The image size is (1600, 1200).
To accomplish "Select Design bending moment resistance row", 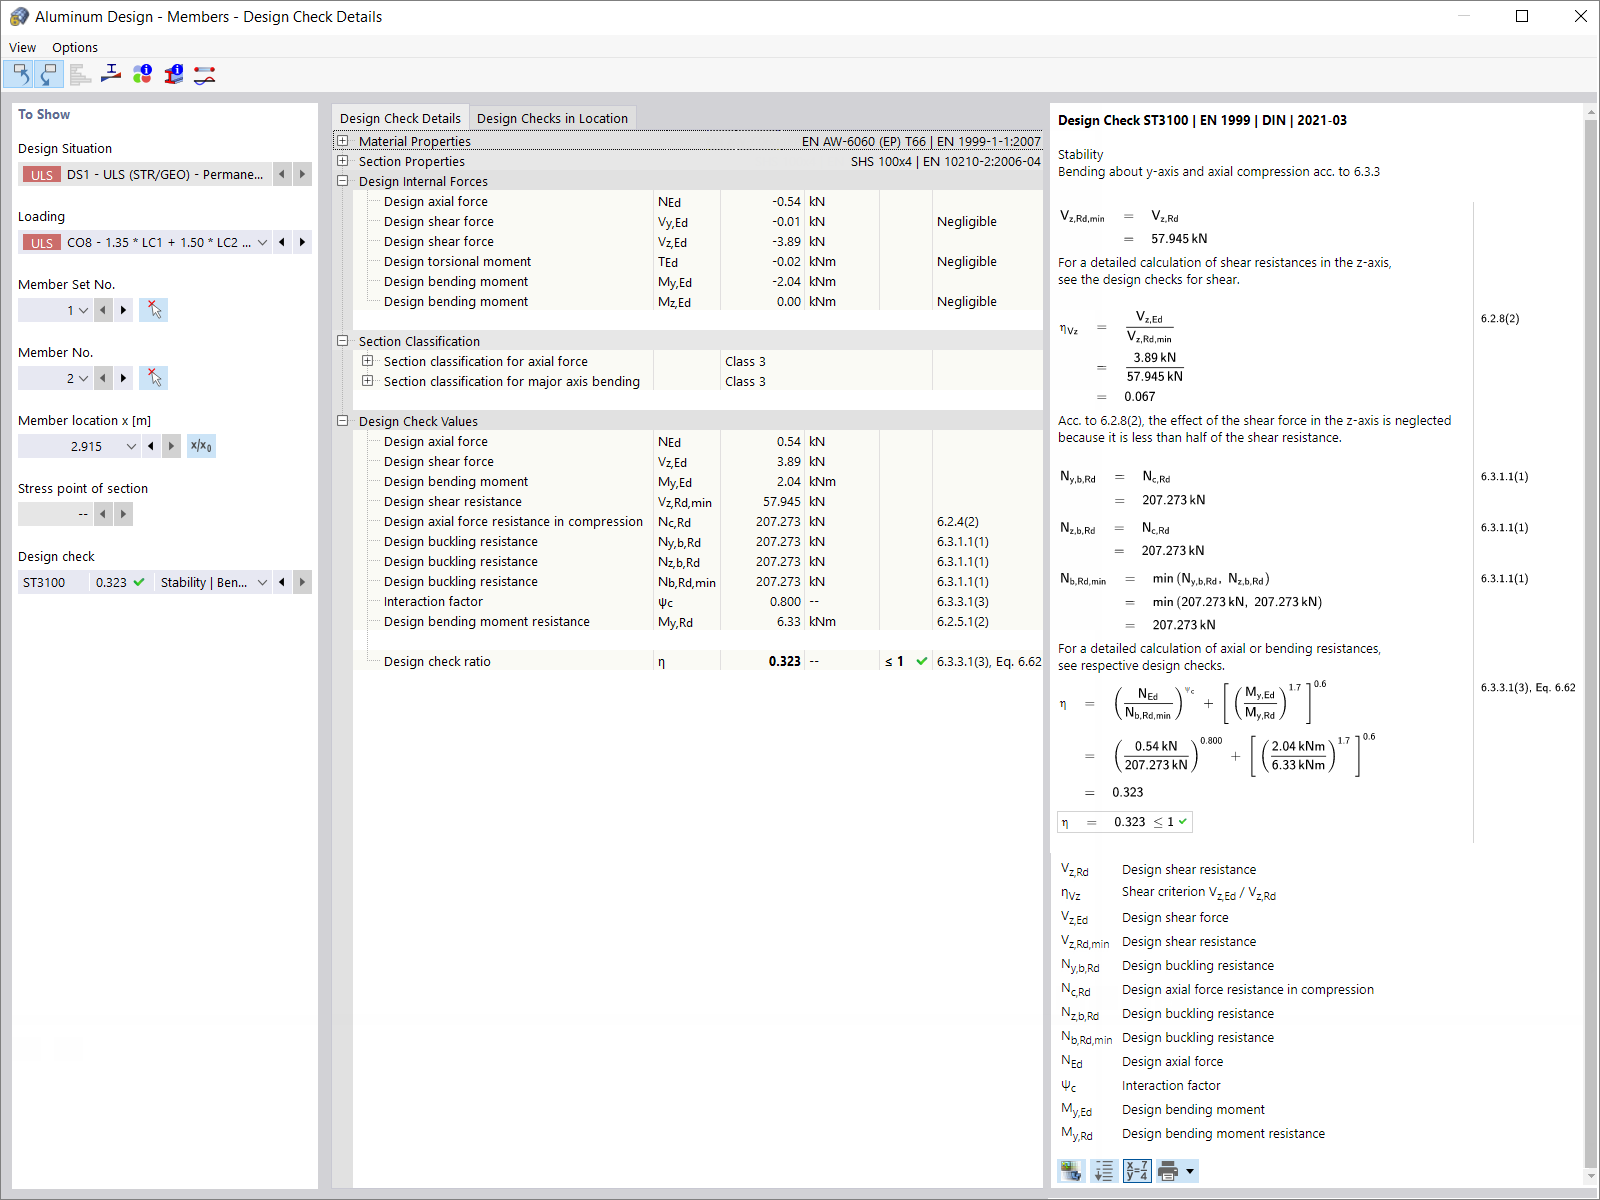I will click(x=698, y=621).
